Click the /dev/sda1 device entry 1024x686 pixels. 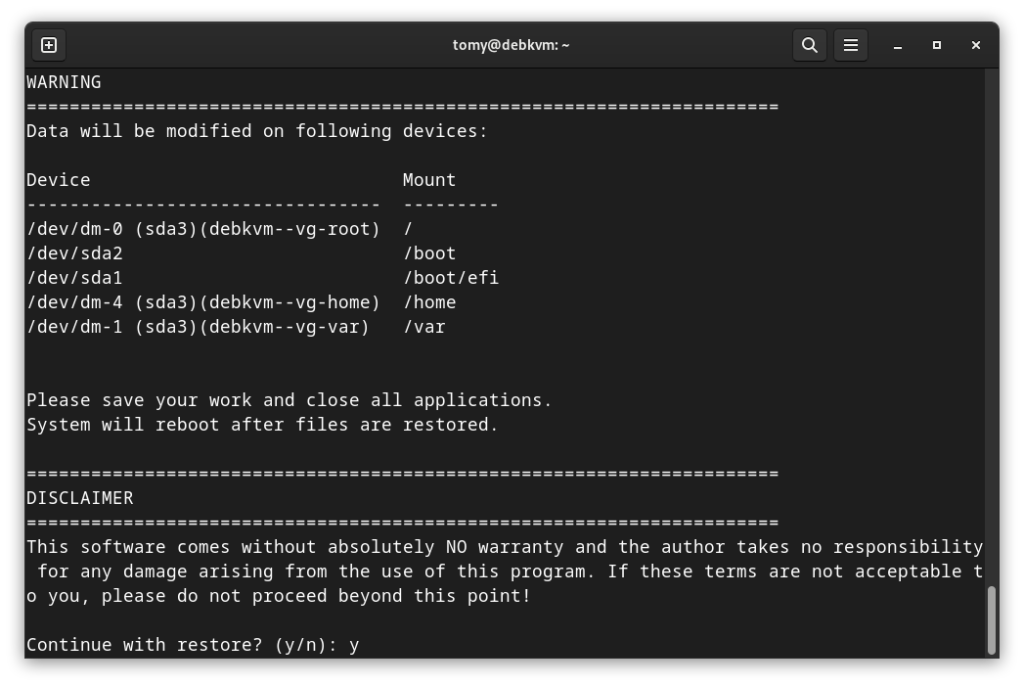(x=75, y=278)
